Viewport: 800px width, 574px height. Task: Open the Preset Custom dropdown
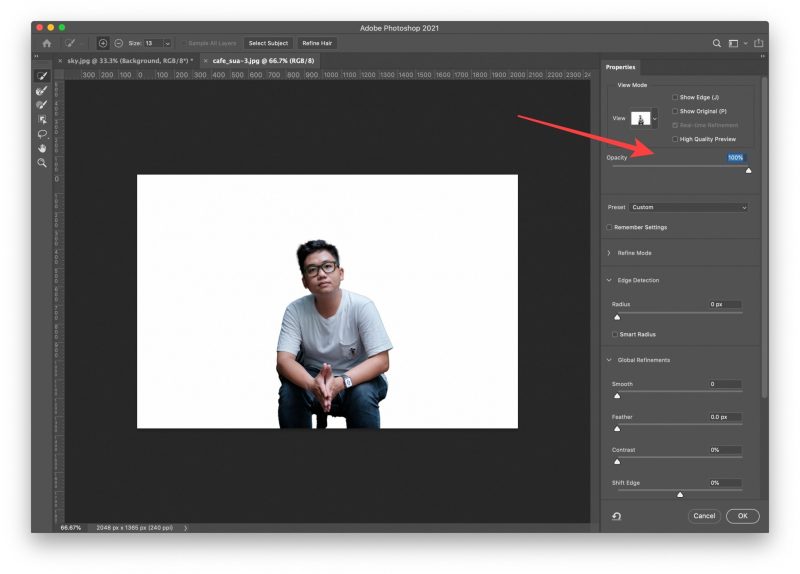click(688, 208)
